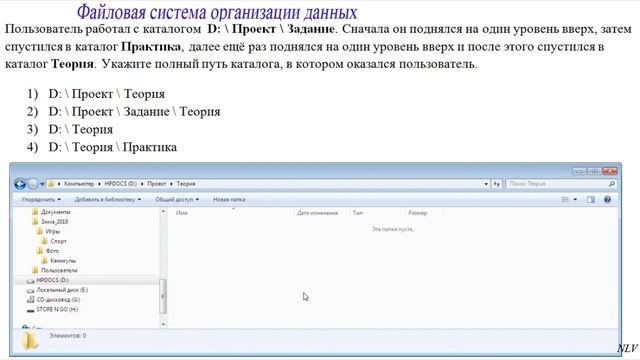Toggle the preview pane icon
This screenshot has width=640, height=360.
coord(591,200)
